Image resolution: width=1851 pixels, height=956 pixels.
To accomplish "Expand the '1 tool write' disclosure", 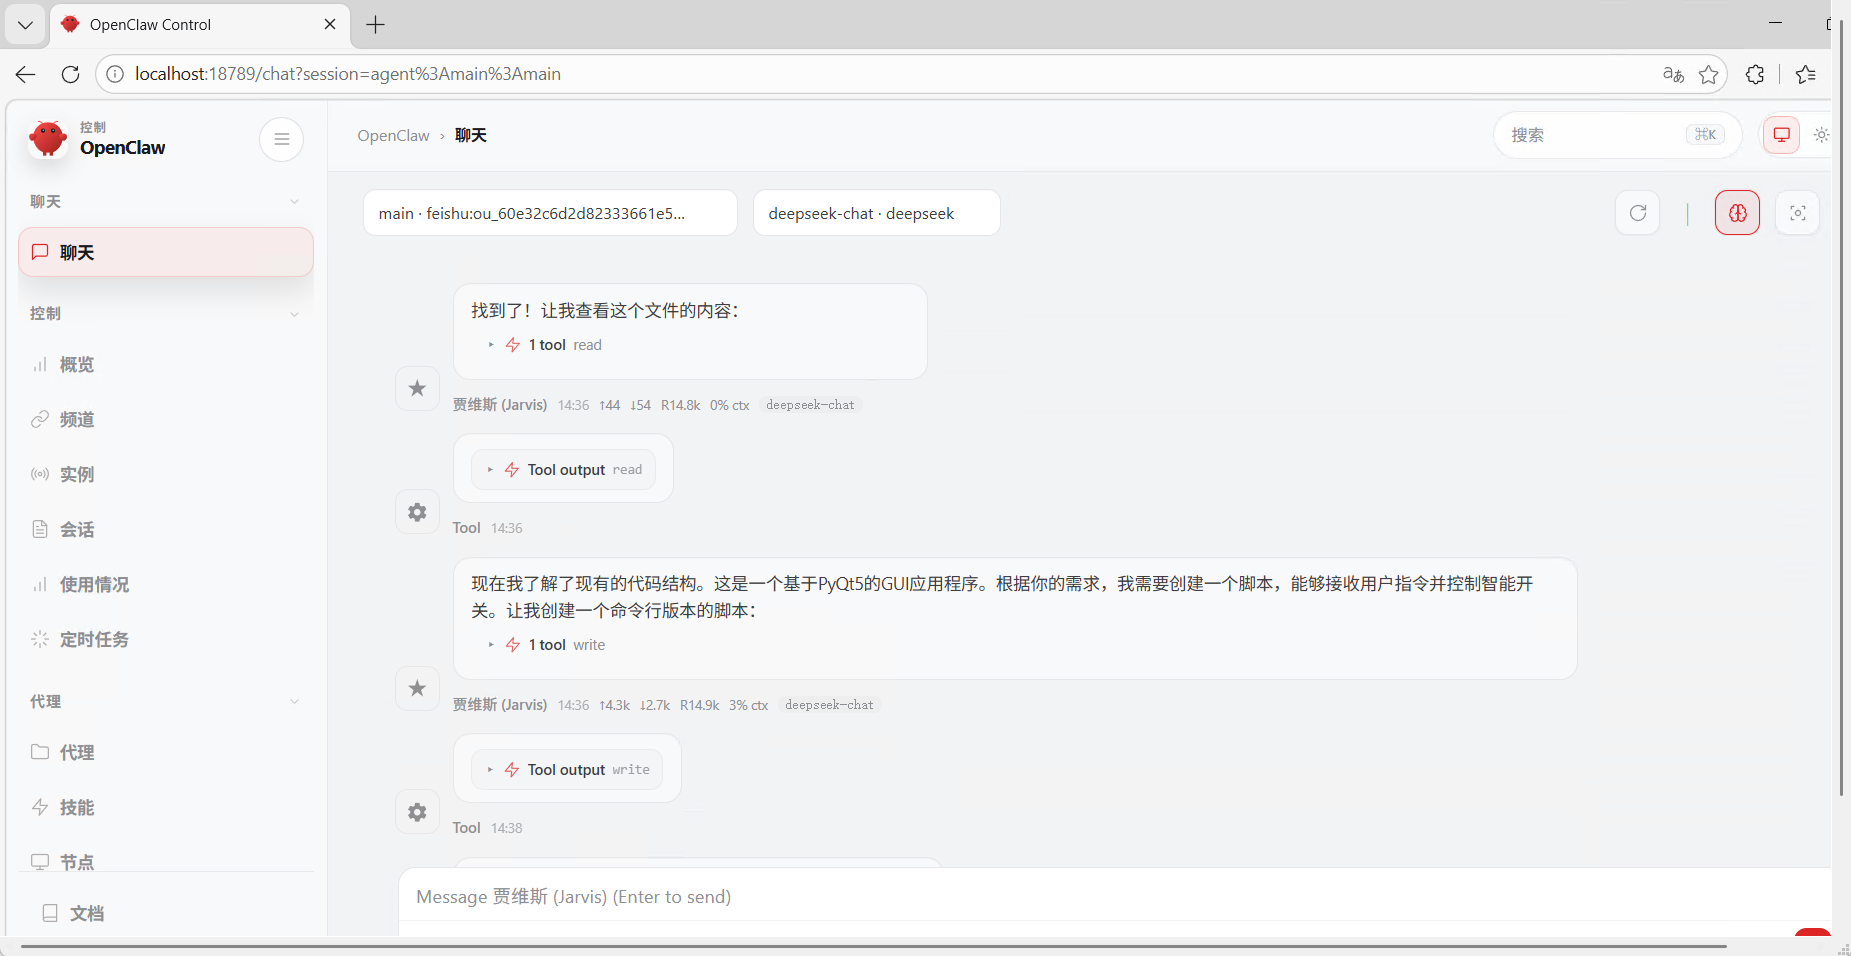I will point(547,645).
